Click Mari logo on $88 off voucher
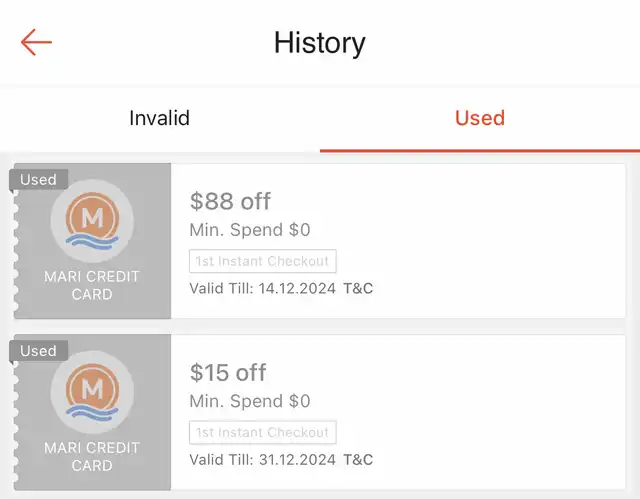This screenshot has width=640, height=499. point(92,221)
